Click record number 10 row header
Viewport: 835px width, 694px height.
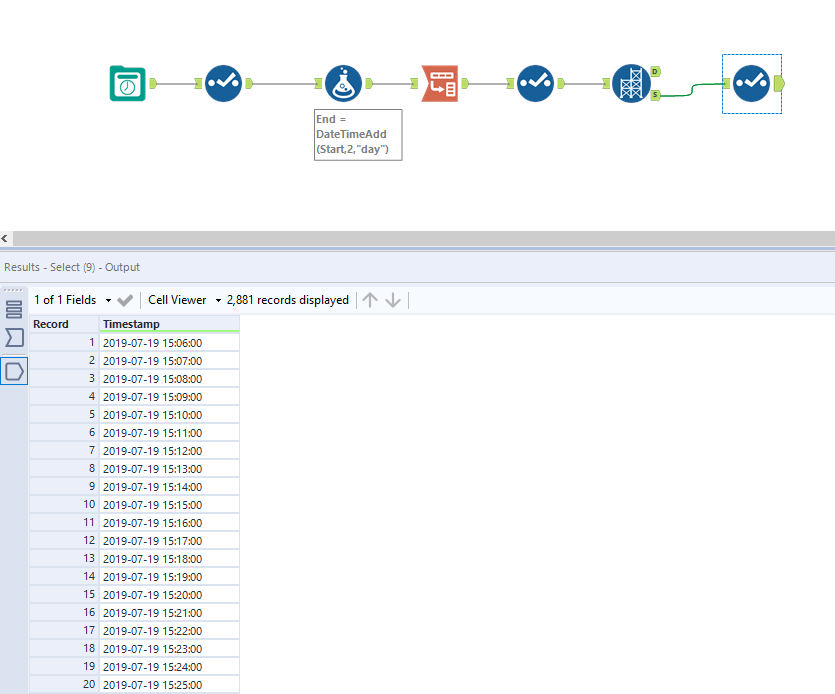[x=64, y=505]
